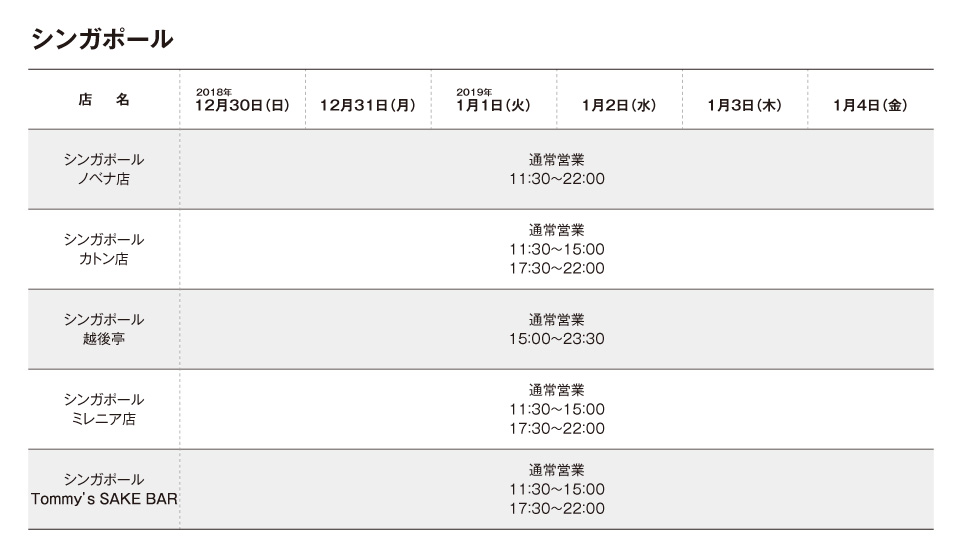Click the 1月3日(木) date header
This screenshot has width=960, height=544.
[x=744, y=105]
